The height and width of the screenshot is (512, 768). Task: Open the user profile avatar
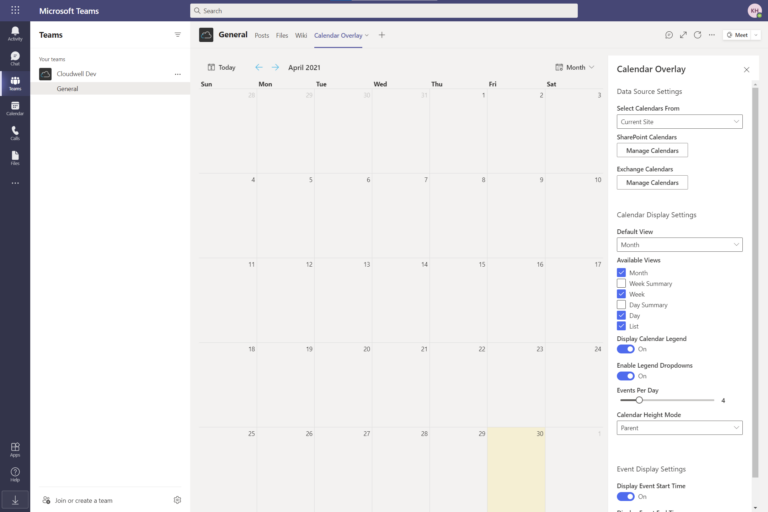tap(755, 10)
